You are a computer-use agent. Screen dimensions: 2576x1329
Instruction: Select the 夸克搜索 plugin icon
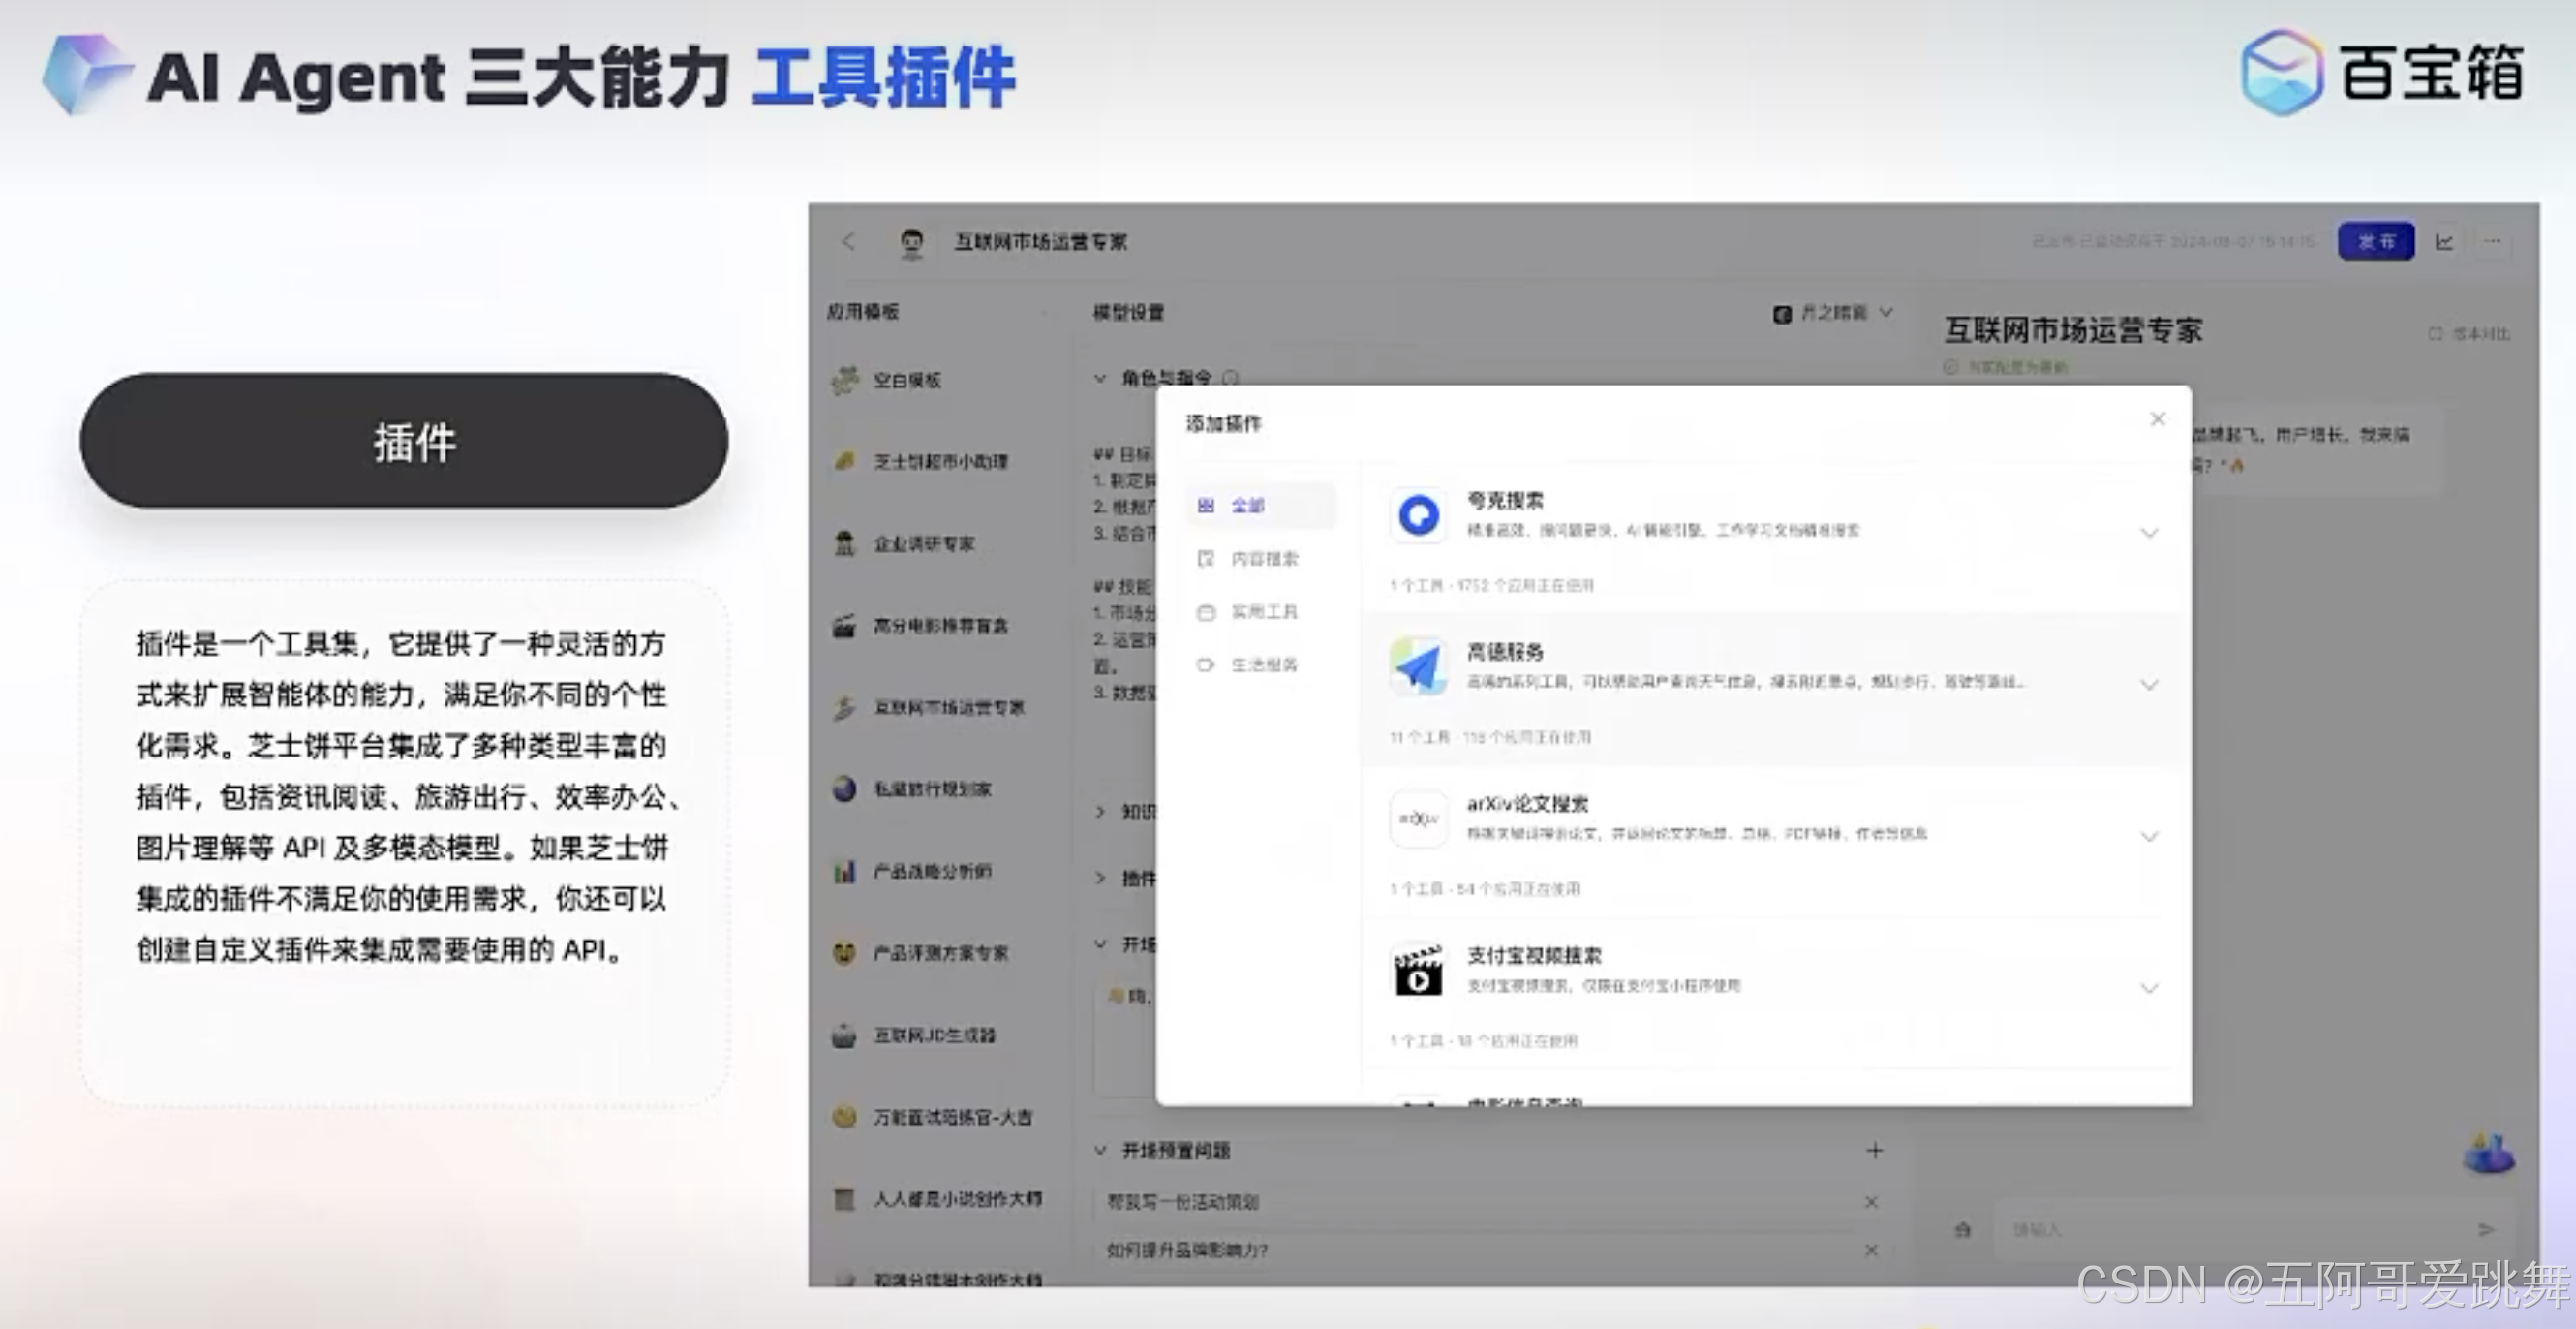click(x=1418, y=513)
